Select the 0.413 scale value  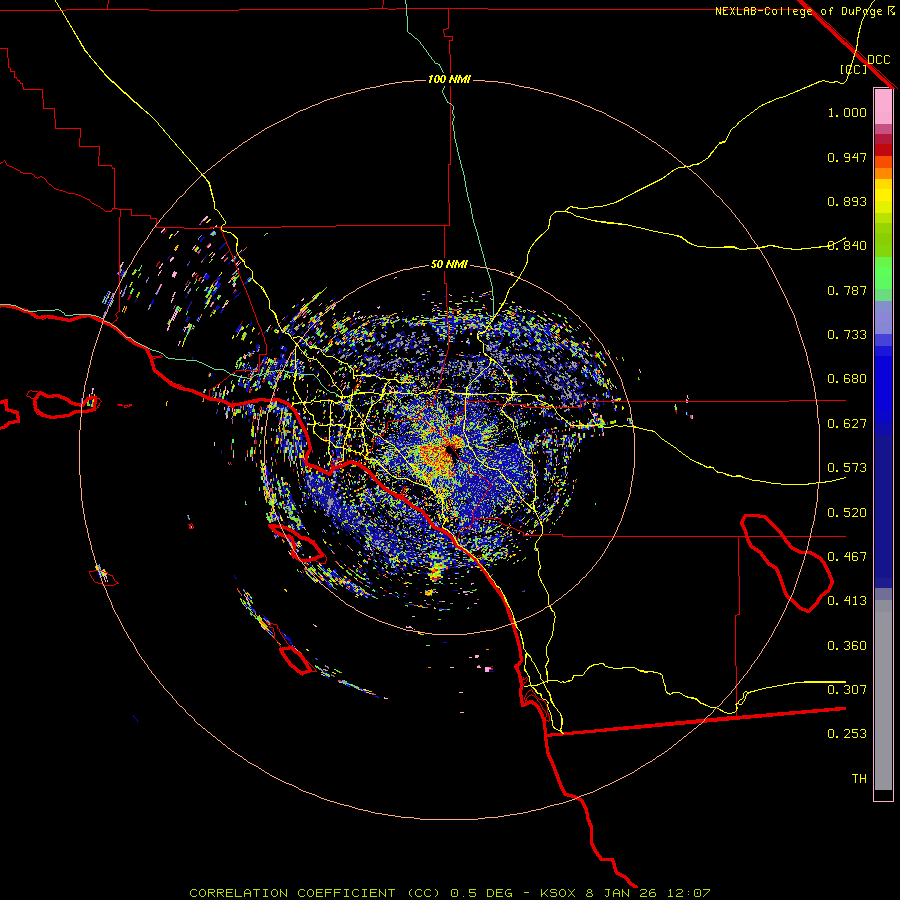pyautogui.click(x=847, y=601)
